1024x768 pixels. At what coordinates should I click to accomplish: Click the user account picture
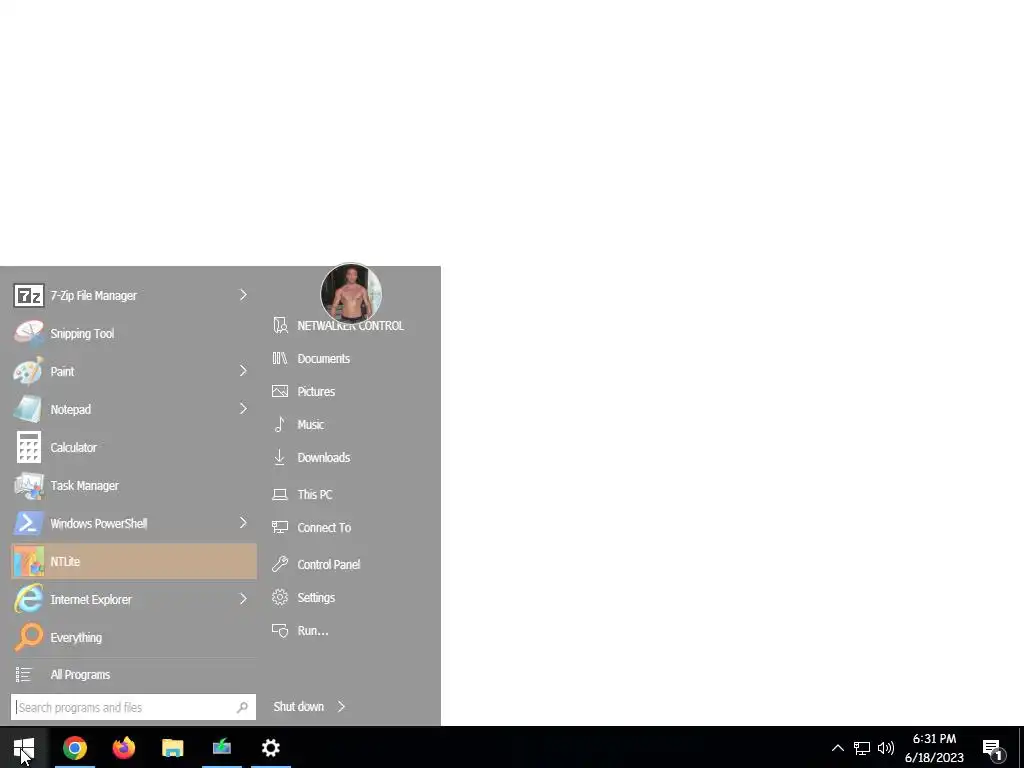coord(351,294)
